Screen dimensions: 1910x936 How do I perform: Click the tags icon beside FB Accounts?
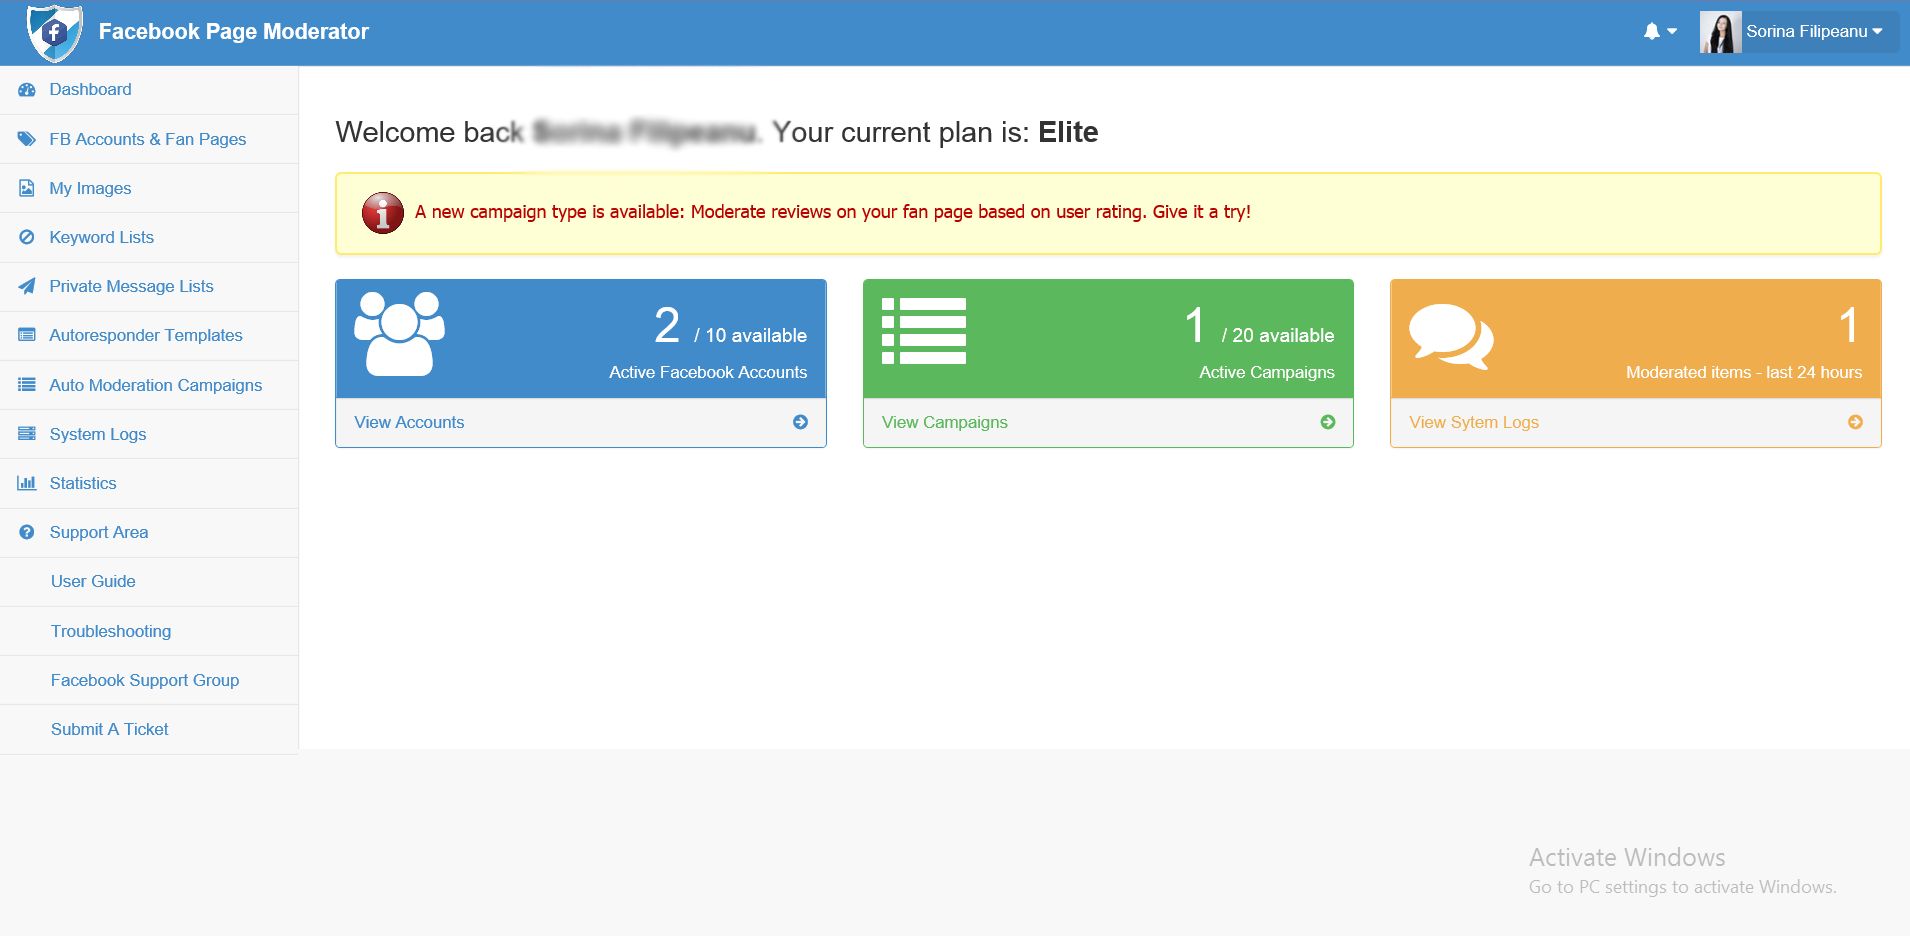(x=27, y=139)
